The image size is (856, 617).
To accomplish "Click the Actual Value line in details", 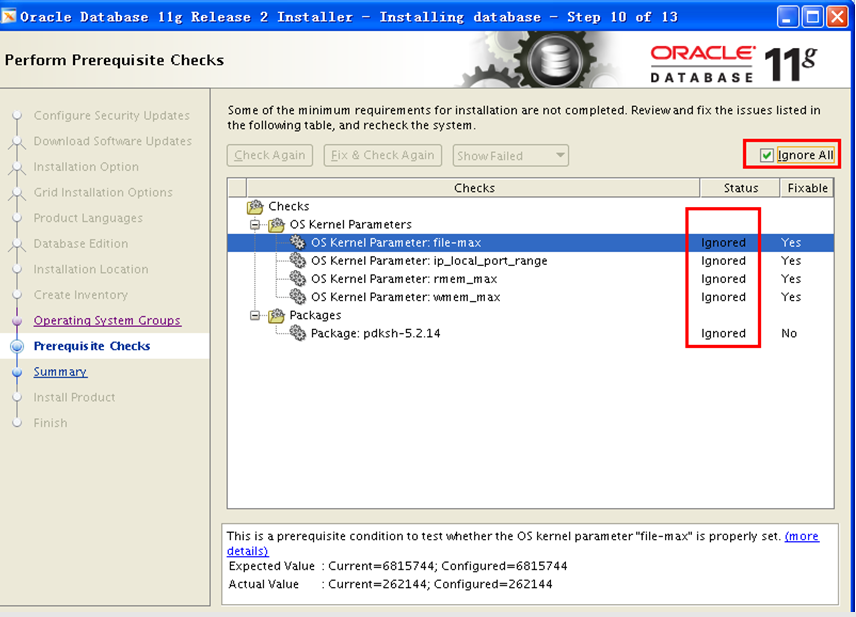I will pos(390,584).
